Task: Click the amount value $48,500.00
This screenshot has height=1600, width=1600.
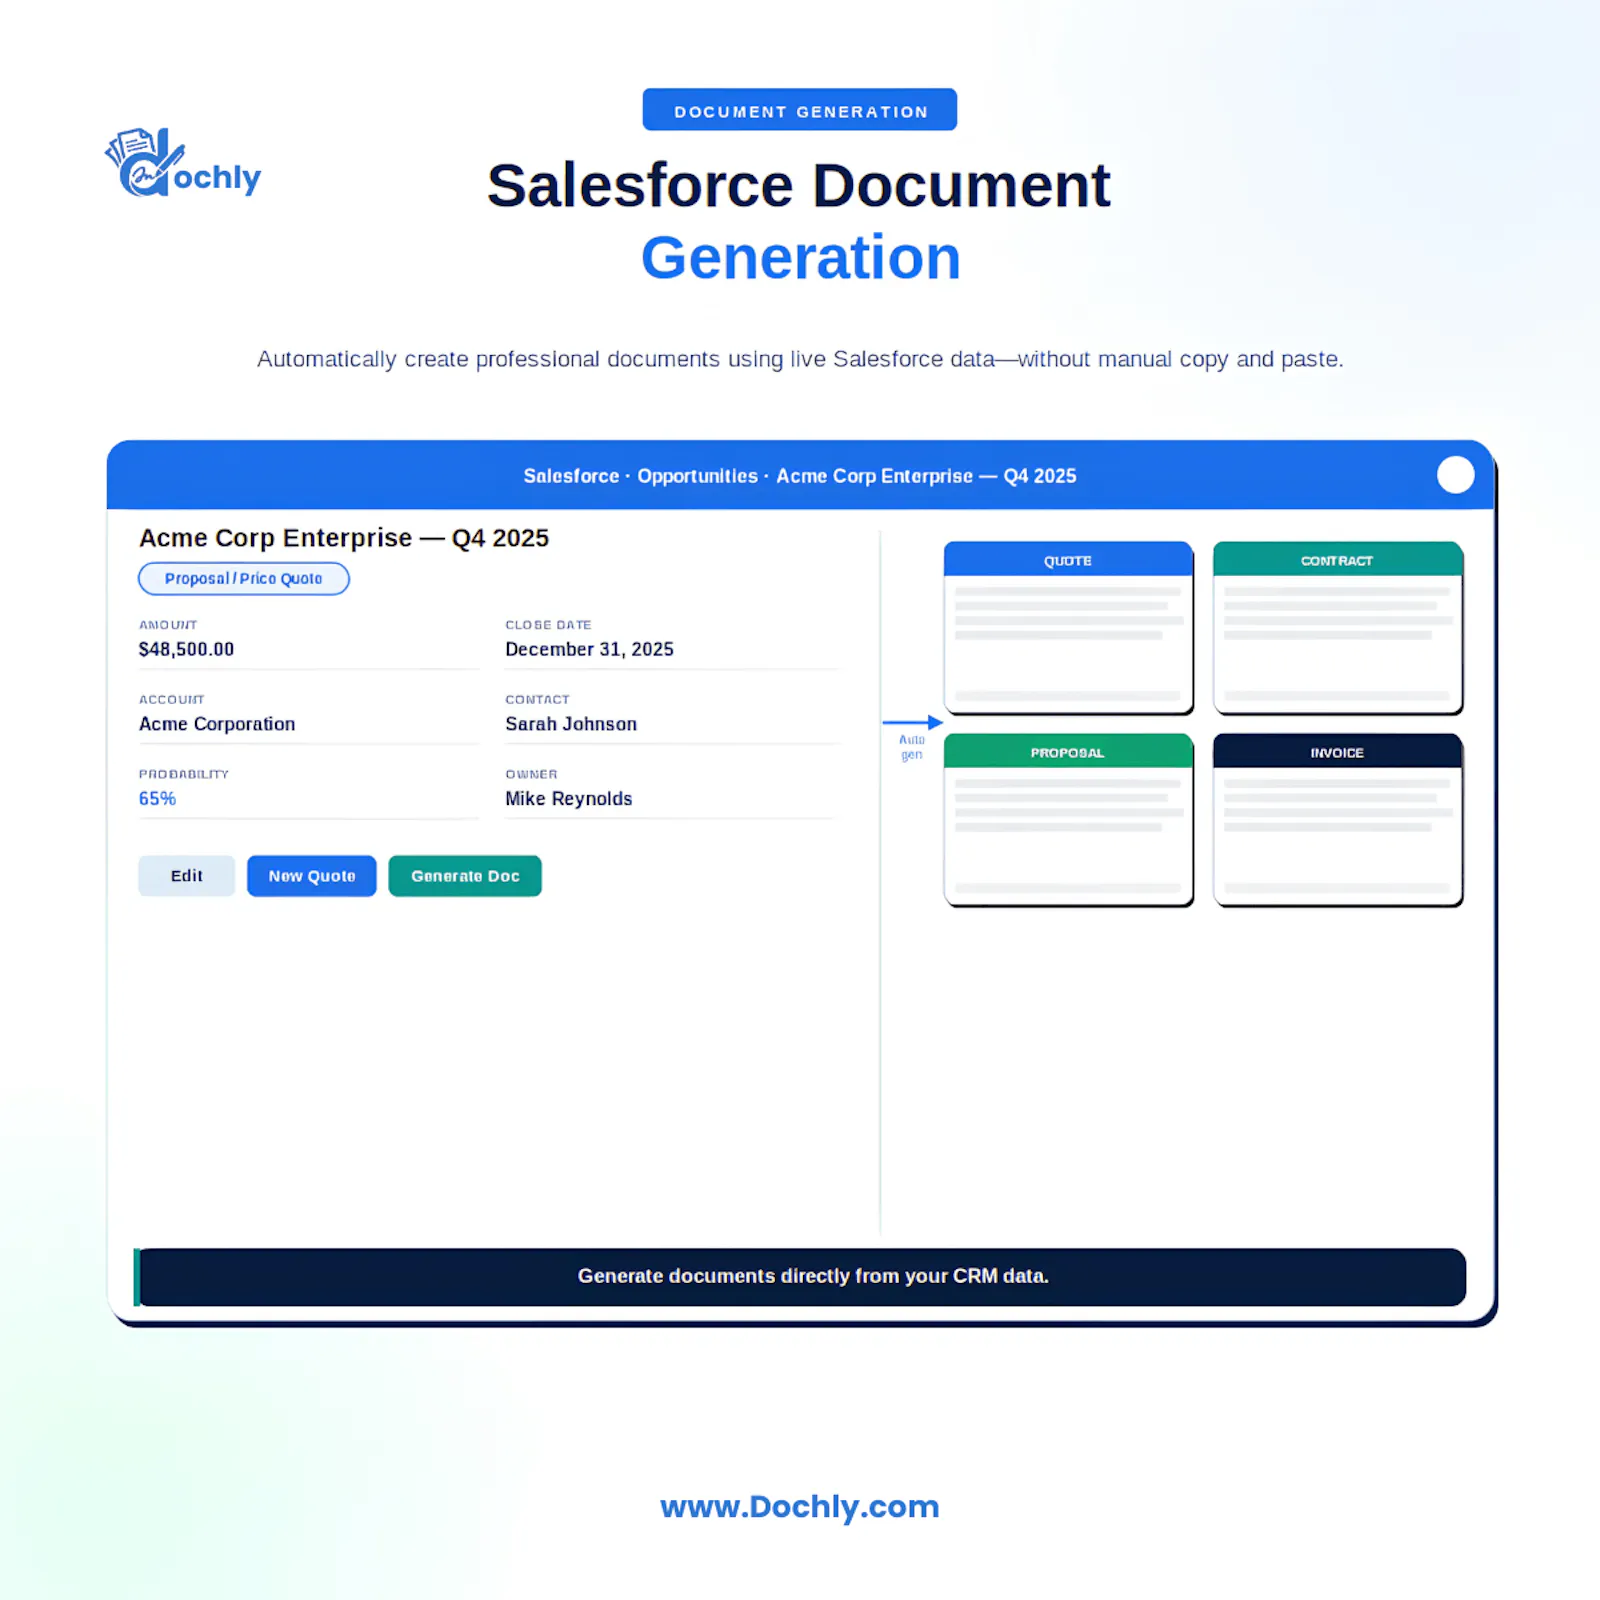Action: coord(187,649)
